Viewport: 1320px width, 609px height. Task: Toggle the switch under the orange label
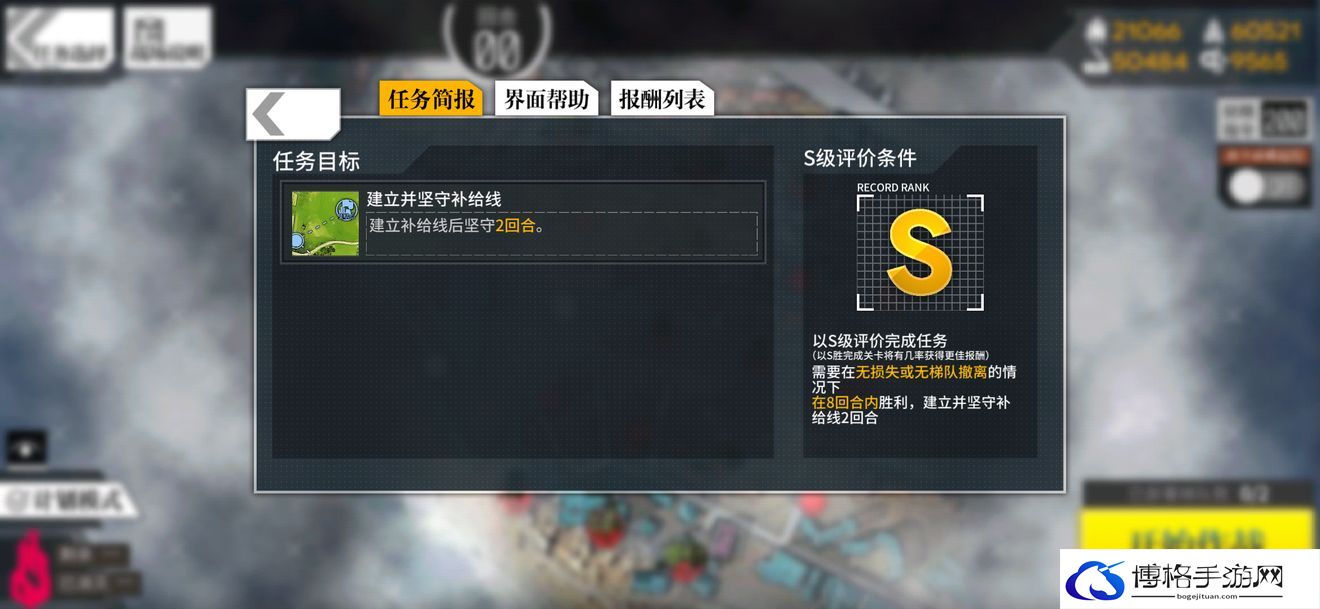[1264, 185]
